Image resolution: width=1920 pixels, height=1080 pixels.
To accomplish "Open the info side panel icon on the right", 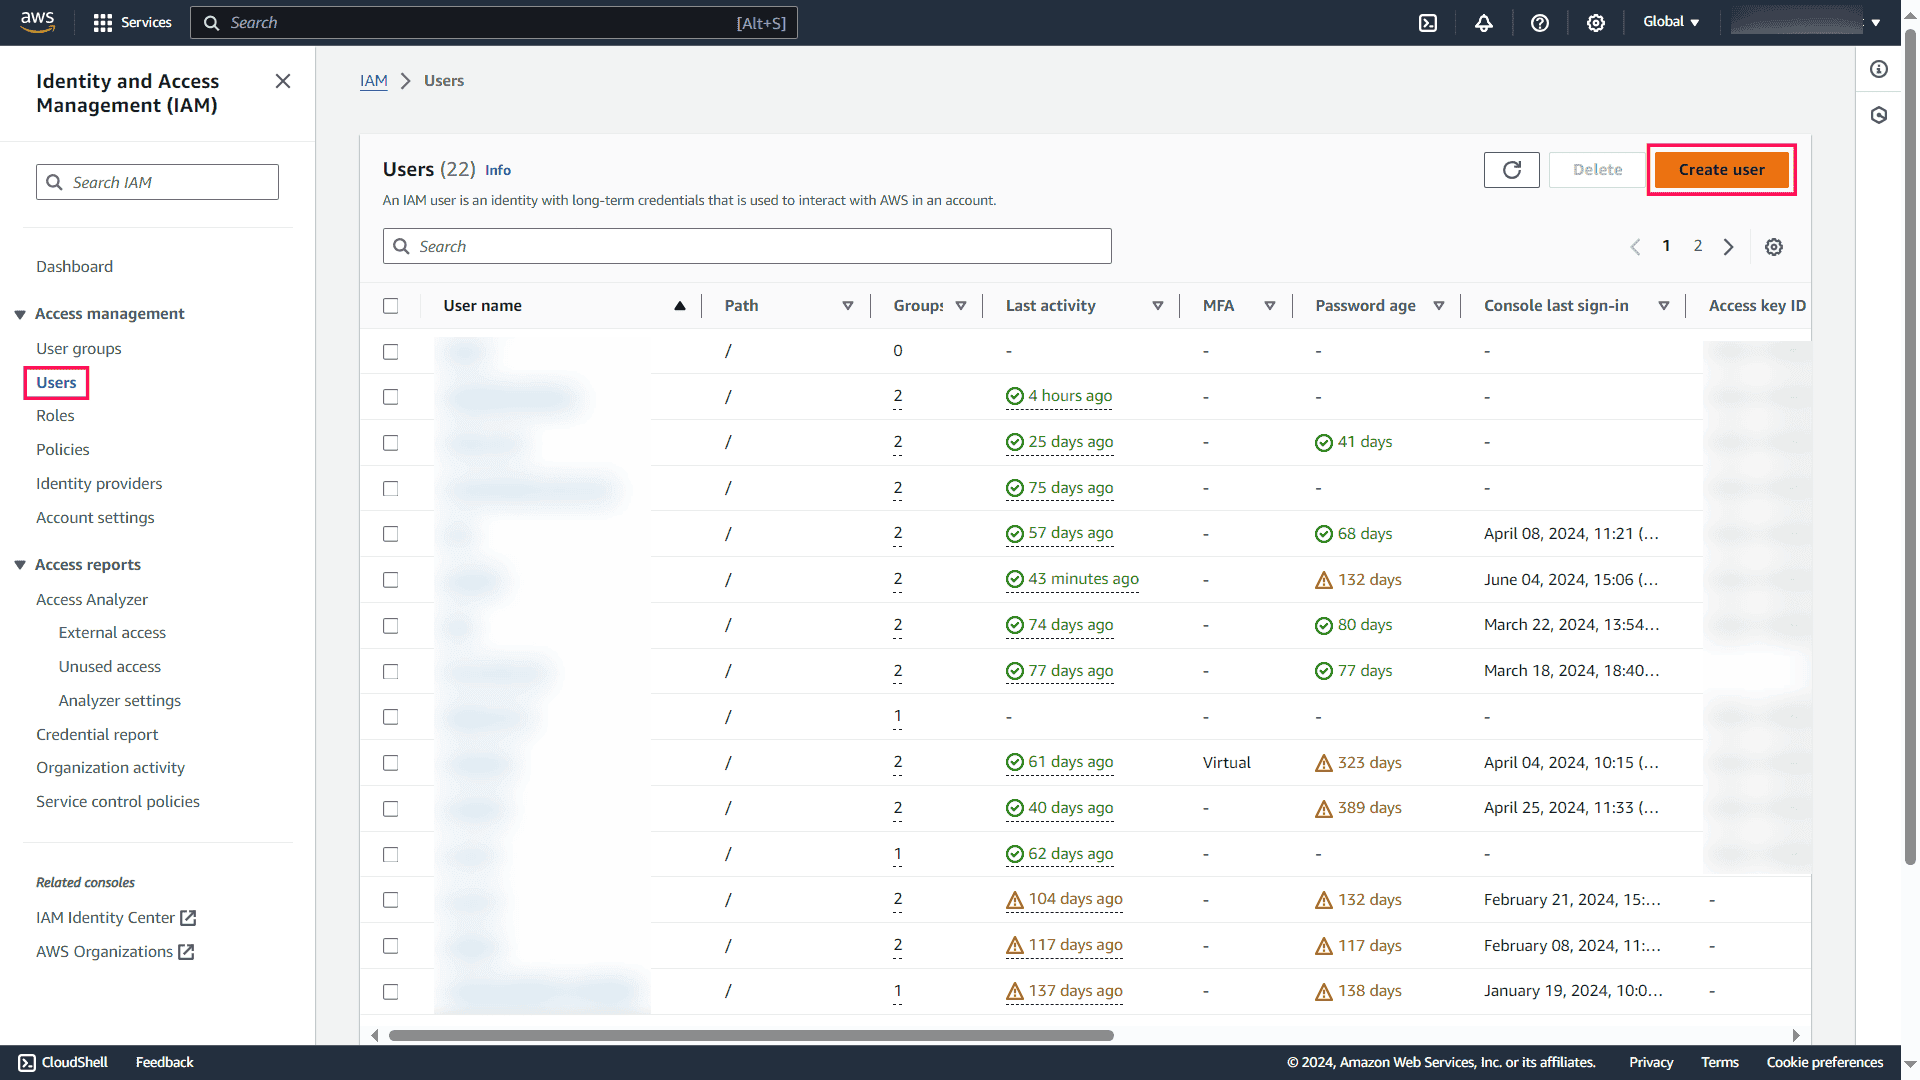I will click(x=1878, y=69).
